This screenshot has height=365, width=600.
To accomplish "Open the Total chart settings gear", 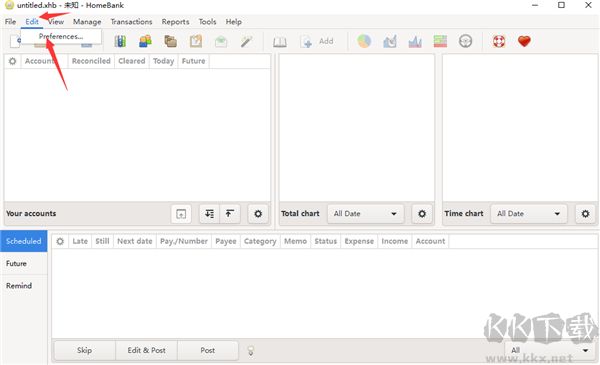I will pos(422,214).
